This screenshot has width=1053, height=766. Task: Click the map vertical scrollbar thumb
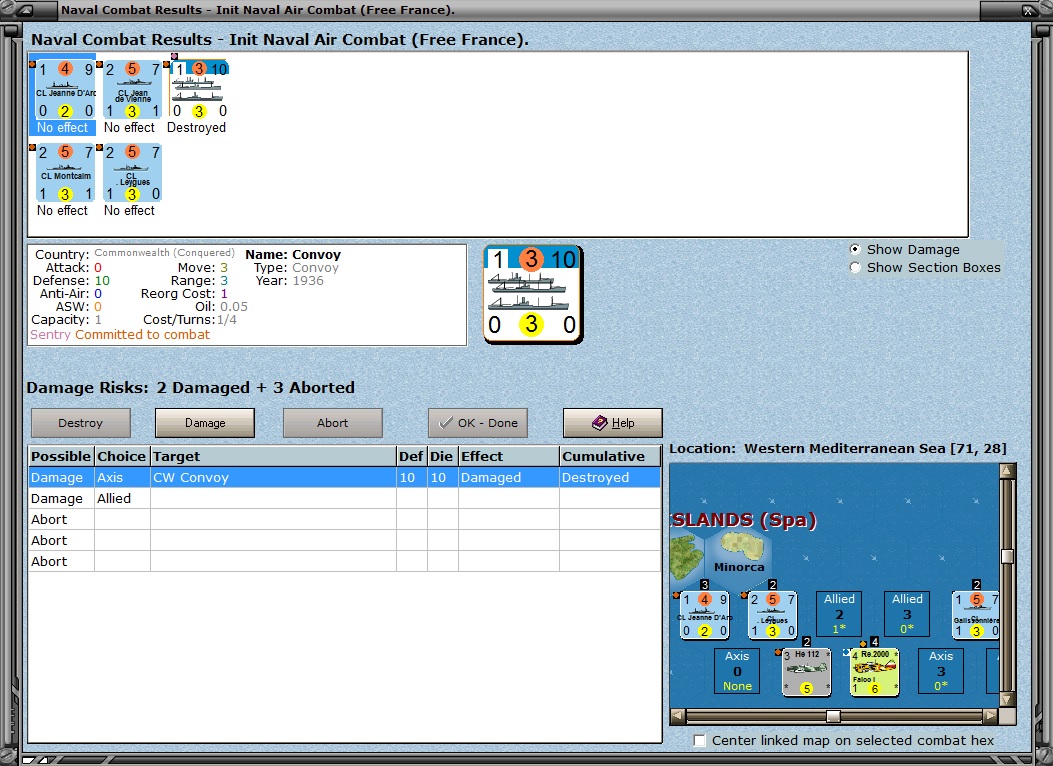(1007, 556)
